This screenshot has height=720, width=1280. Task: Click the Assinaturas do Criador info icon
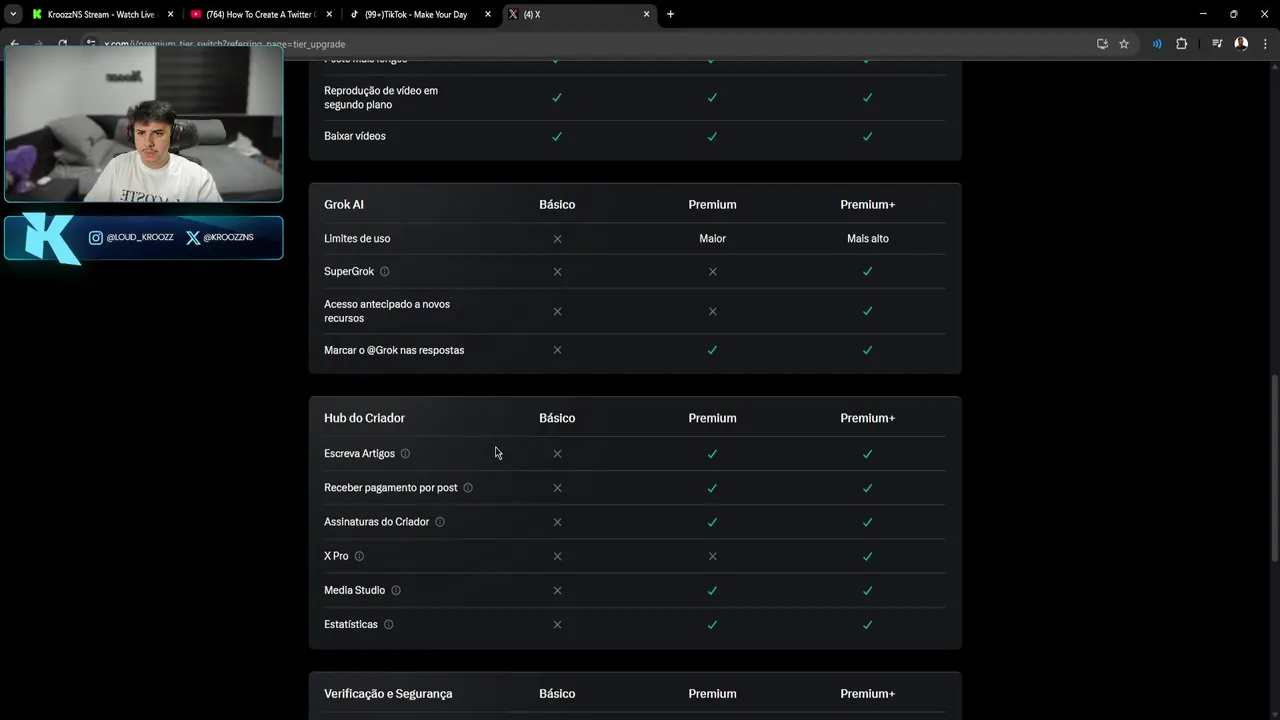click(x=440, y=522)
